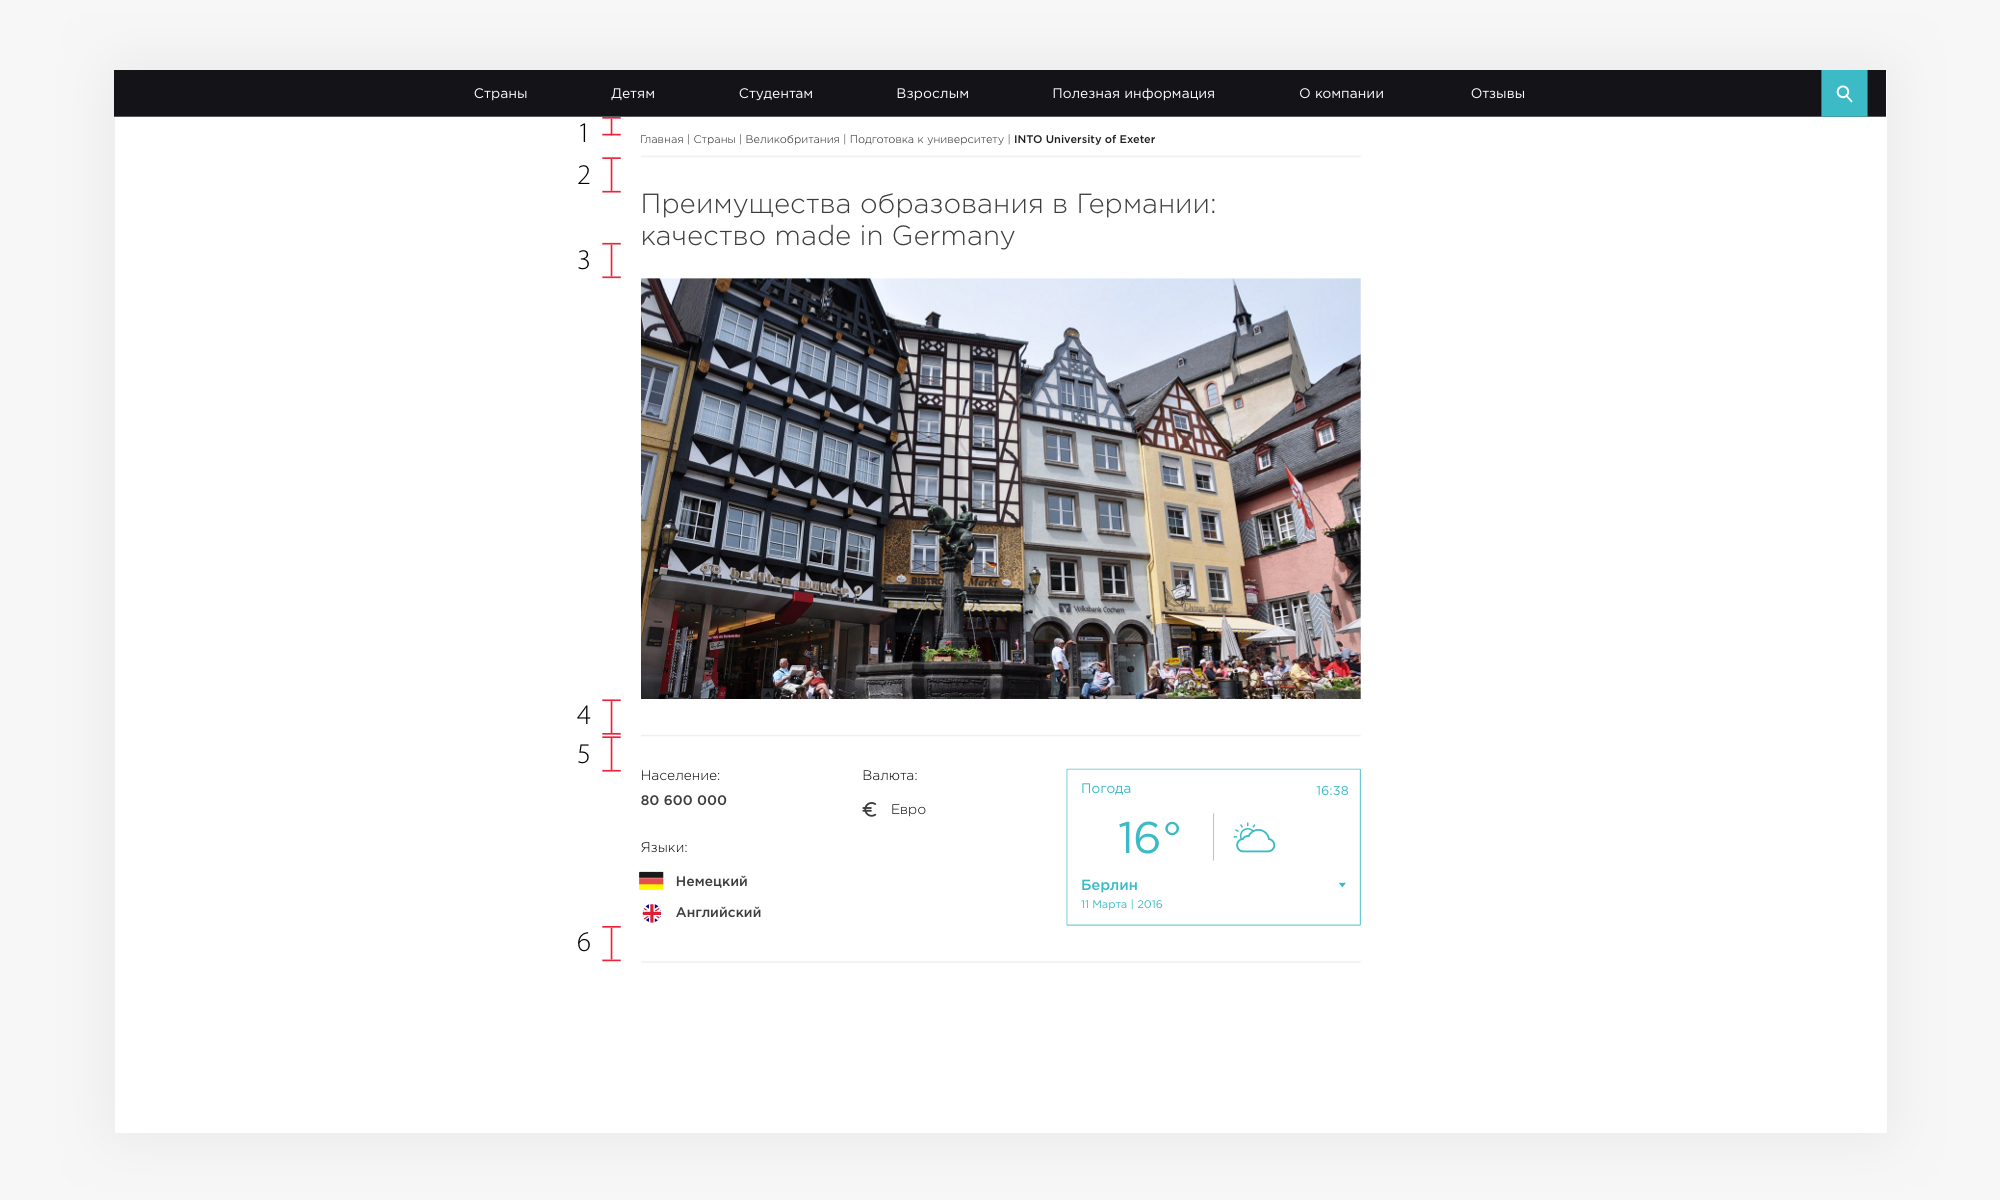The image size is (2000, 1200).
Task: Follow Подготовка к университету breadcrumb
Action: (926, 139)
